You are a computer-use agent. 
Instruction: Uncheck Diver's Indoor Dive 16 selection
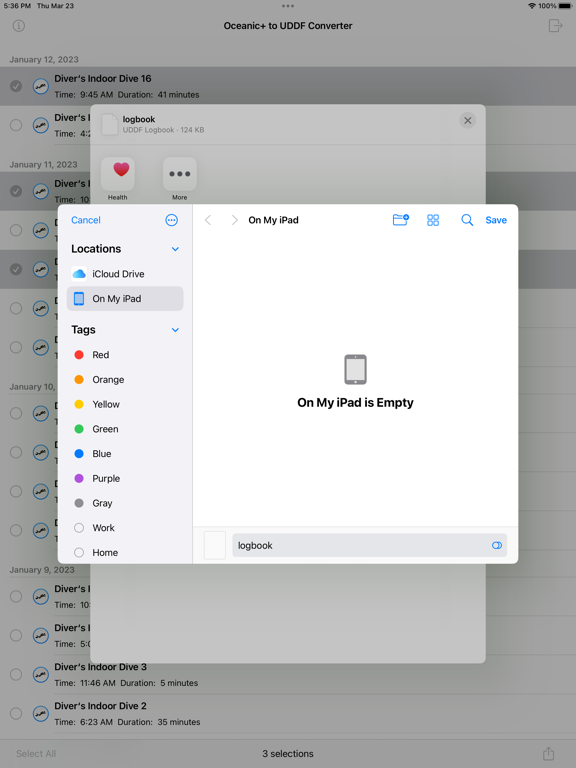point(16,86)
